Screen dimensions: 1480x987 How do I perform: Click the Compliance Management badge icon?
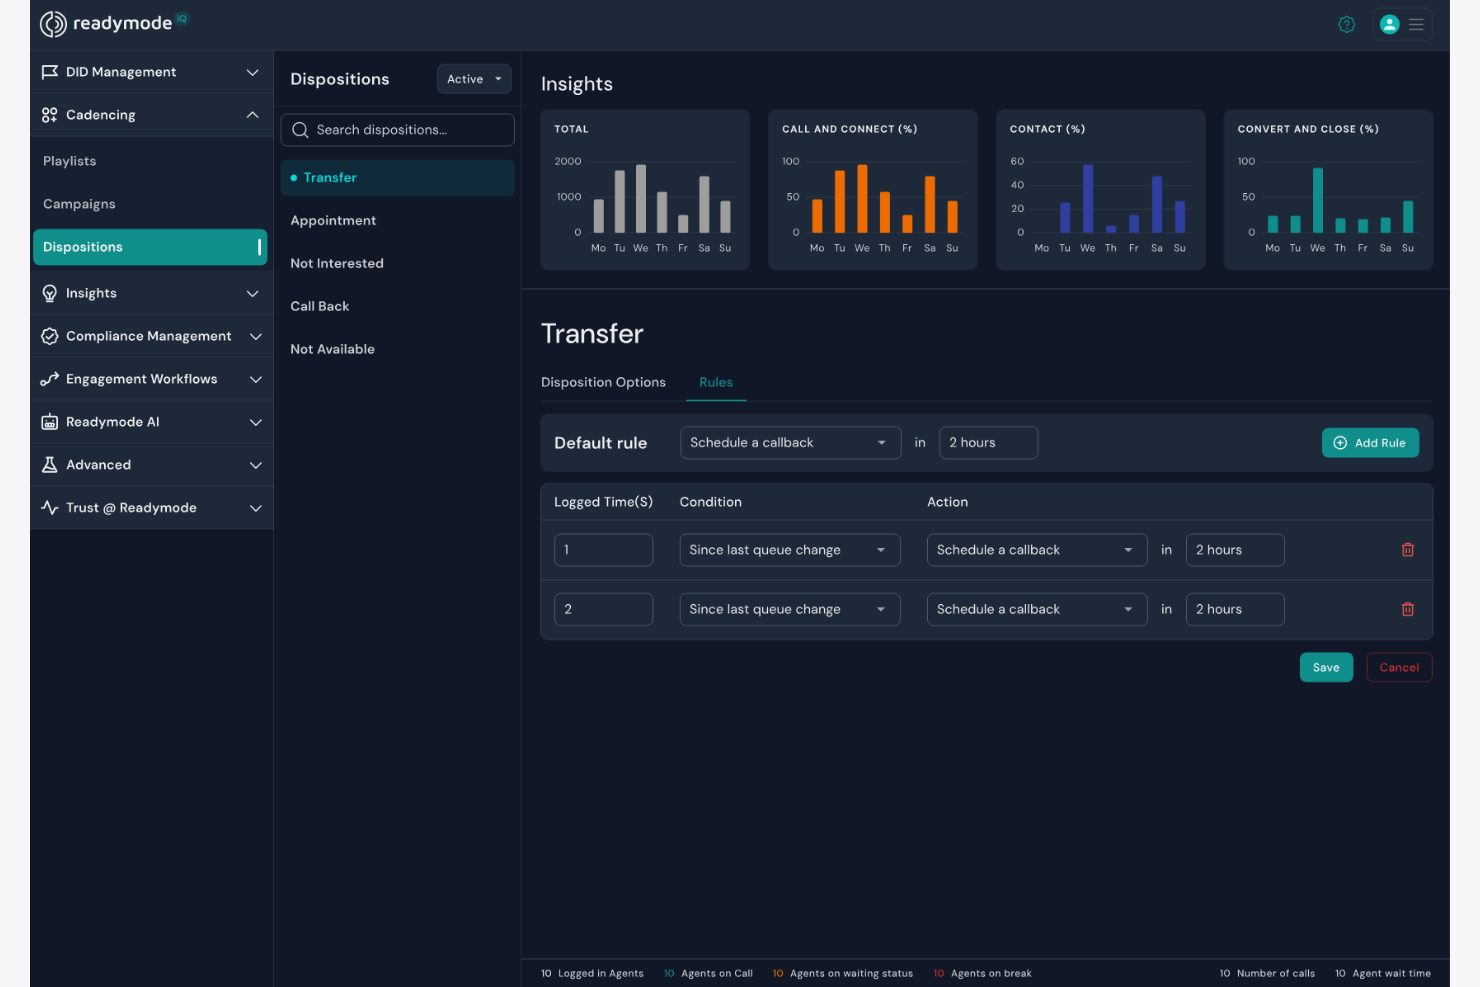click(49, 336)
